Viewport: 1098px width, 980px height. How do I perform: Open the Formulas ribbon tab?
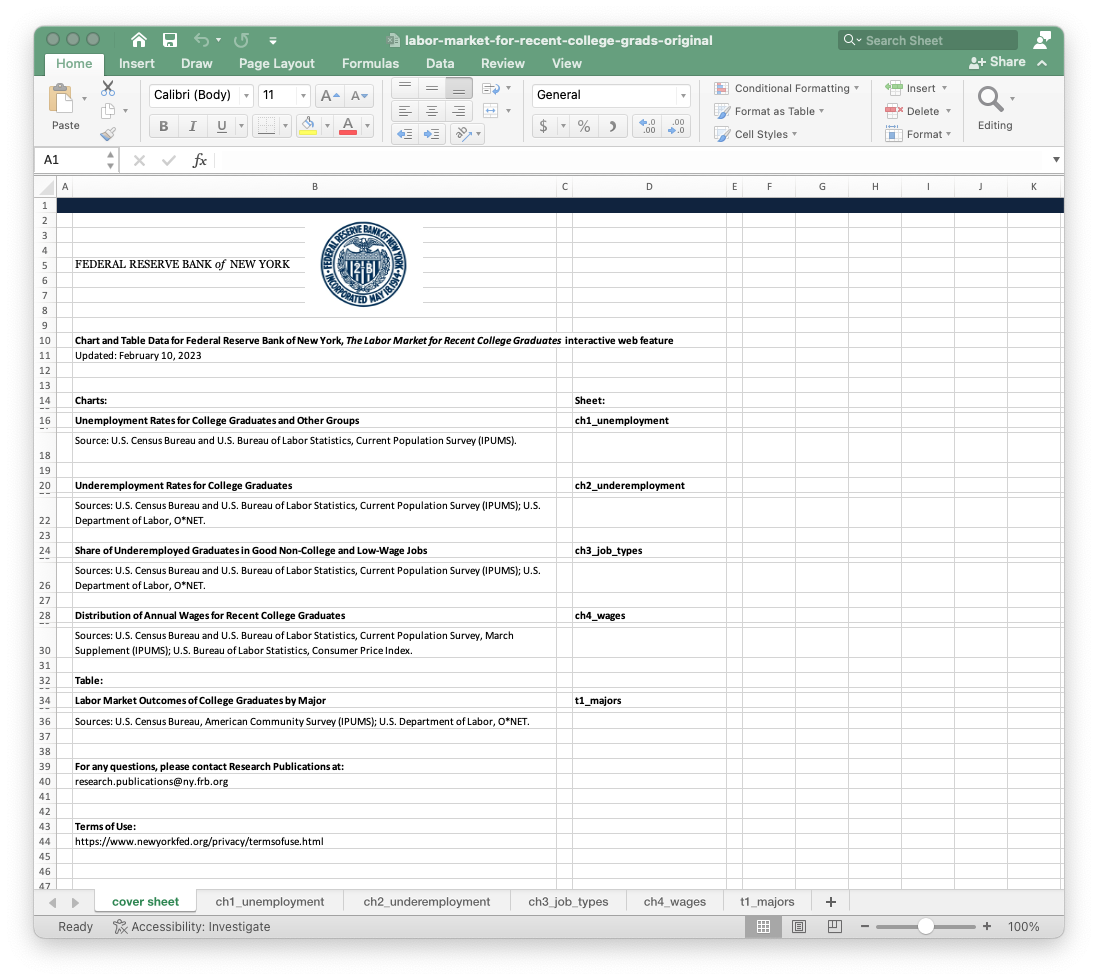coord(370,64)
